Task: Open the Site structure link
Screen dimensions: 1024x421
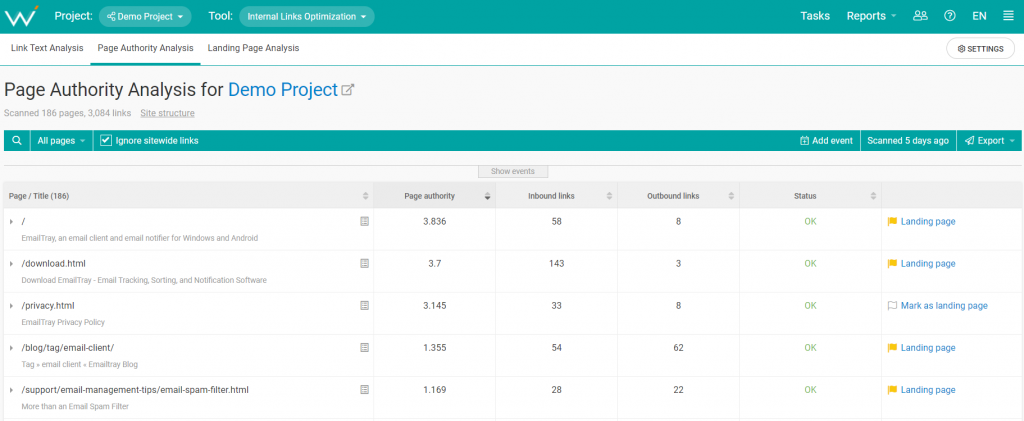Action: click(x=167, y=113)
